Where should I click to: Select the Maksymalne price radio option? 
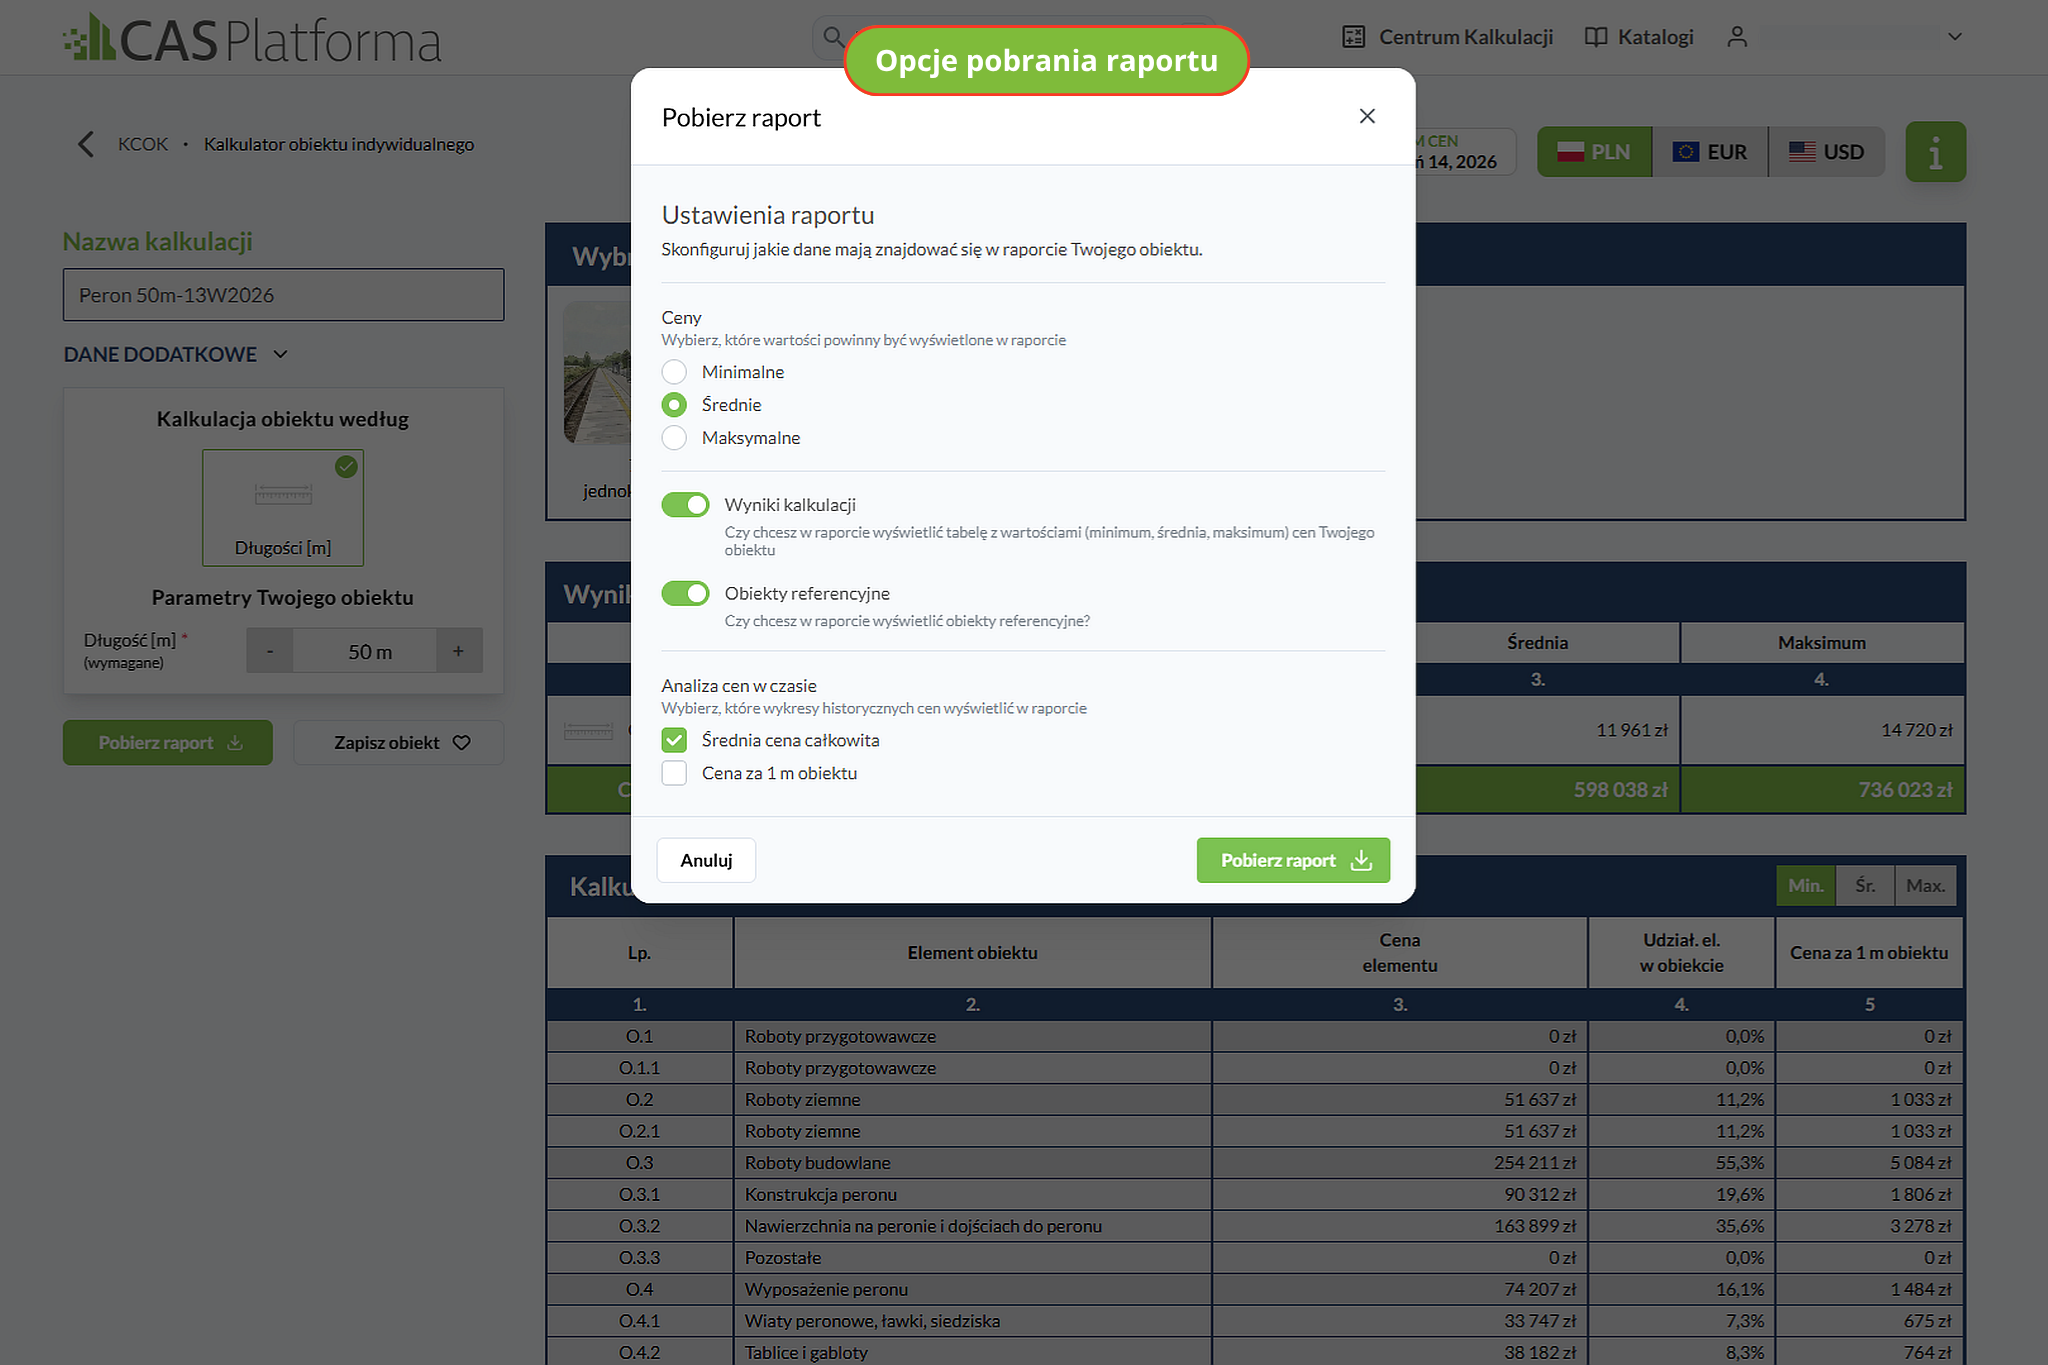(x=674, y=438)
